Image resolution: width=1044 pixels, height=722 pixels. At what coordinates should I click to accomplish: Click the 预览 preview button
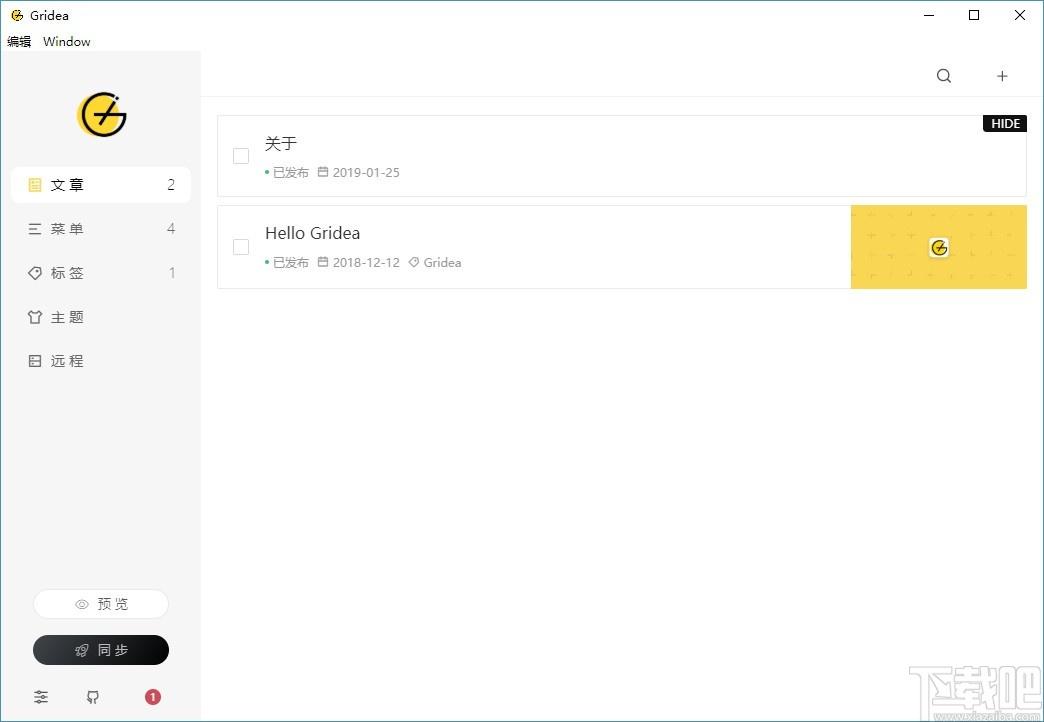tap(101, 604)
